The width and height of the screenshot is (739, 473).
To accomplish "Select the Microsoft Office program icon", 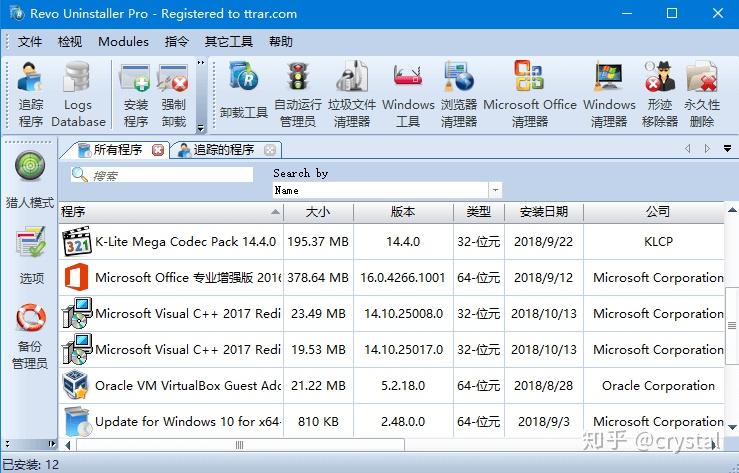I will (76, 277).
